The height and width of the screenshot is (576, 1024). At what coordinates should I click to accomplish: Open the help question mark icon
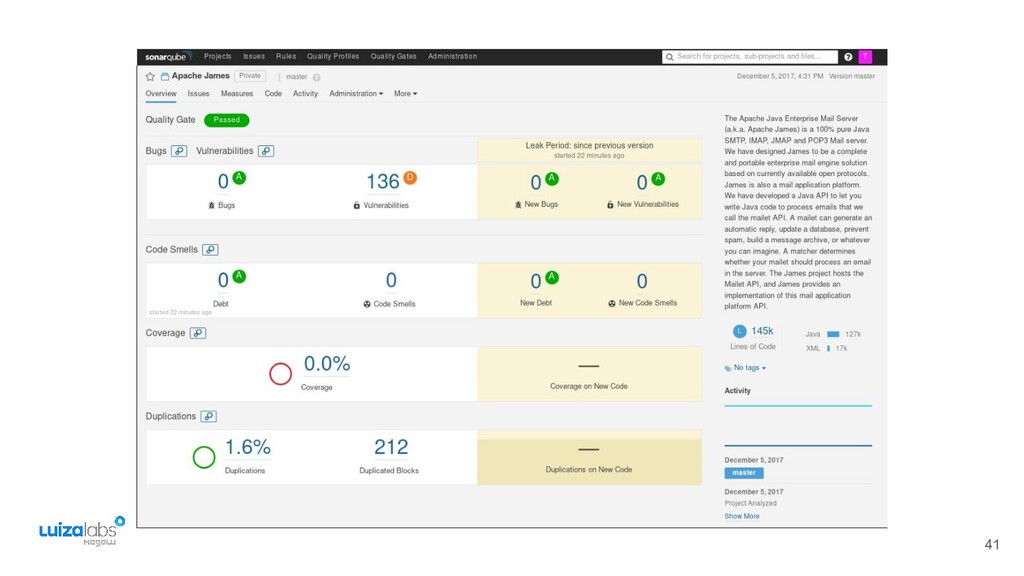848,57
